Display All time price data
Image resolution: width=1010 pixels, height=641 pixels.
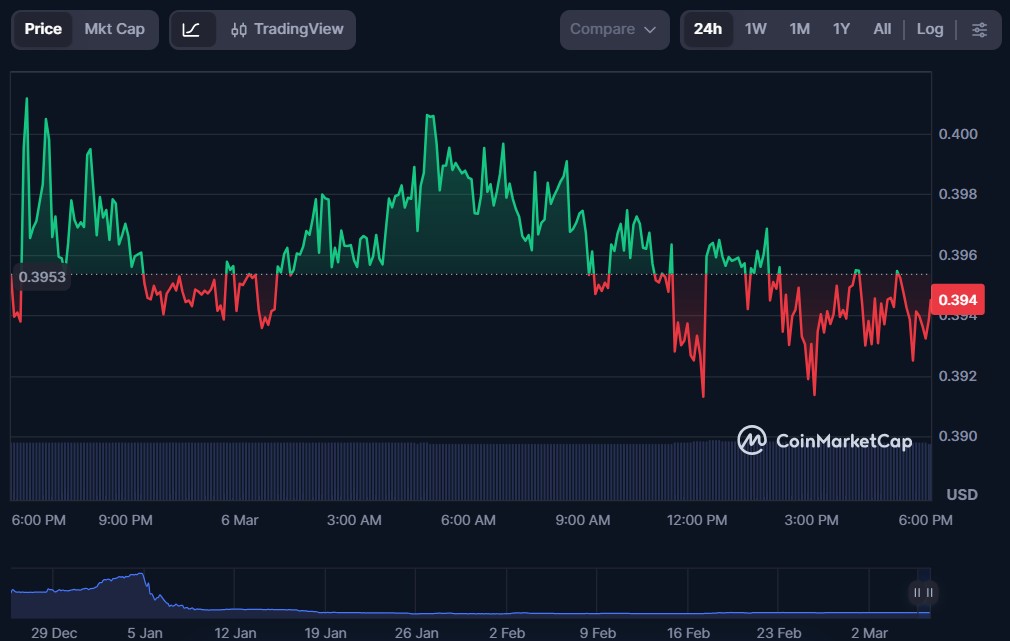pyautogui.click(x=881, y=29)
